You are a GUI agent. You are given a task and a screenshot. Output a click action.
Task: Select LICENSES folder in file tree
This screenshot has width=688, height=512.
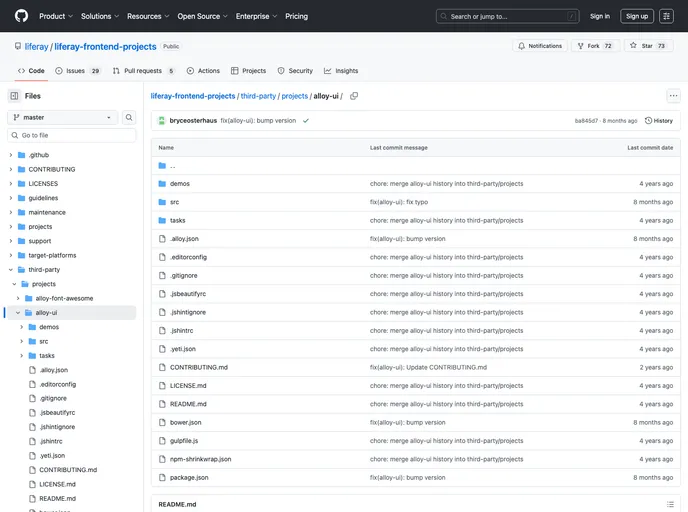click(43, 184)
